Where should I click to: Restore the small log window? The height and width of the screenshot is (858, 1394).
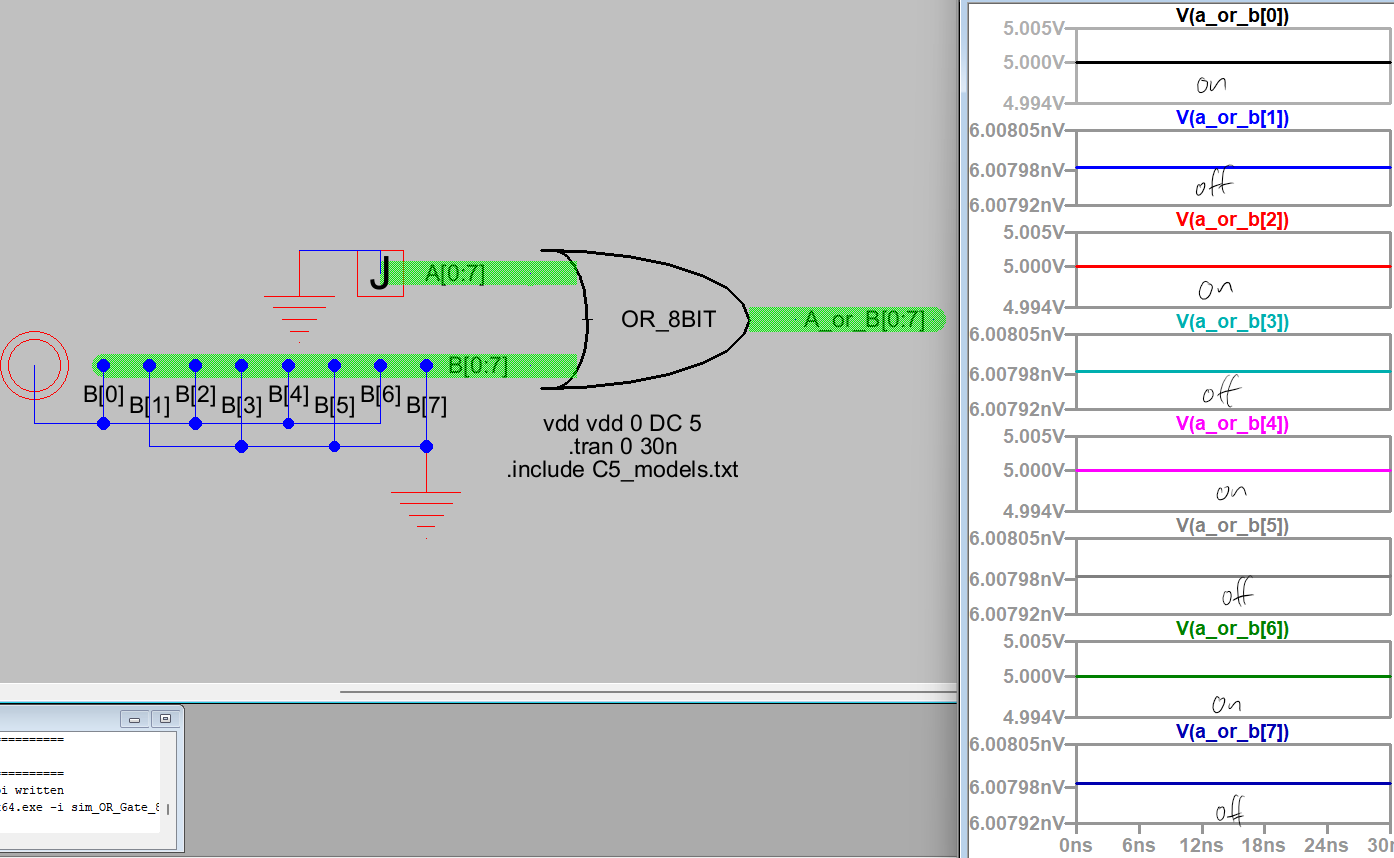(x=165, y=718)
